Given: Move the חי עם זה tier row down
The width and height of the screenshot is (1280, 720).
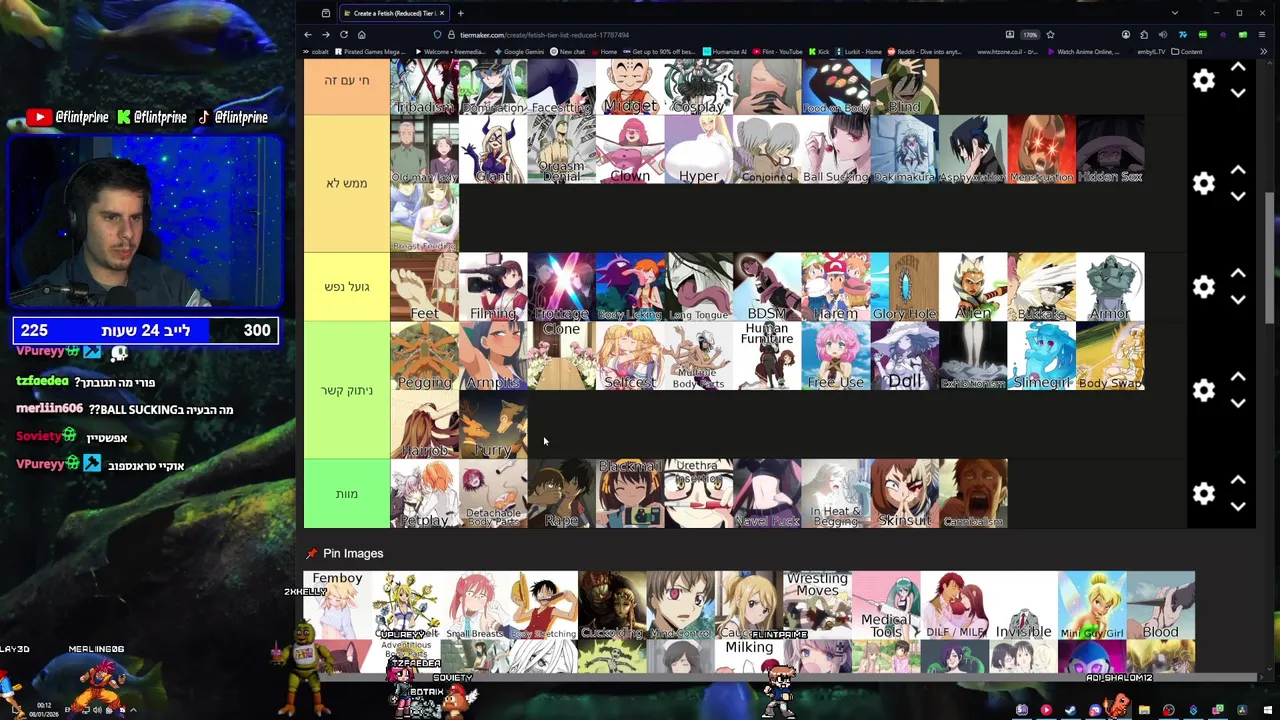Looking at the screenshot, I should tap(1238, 93).
